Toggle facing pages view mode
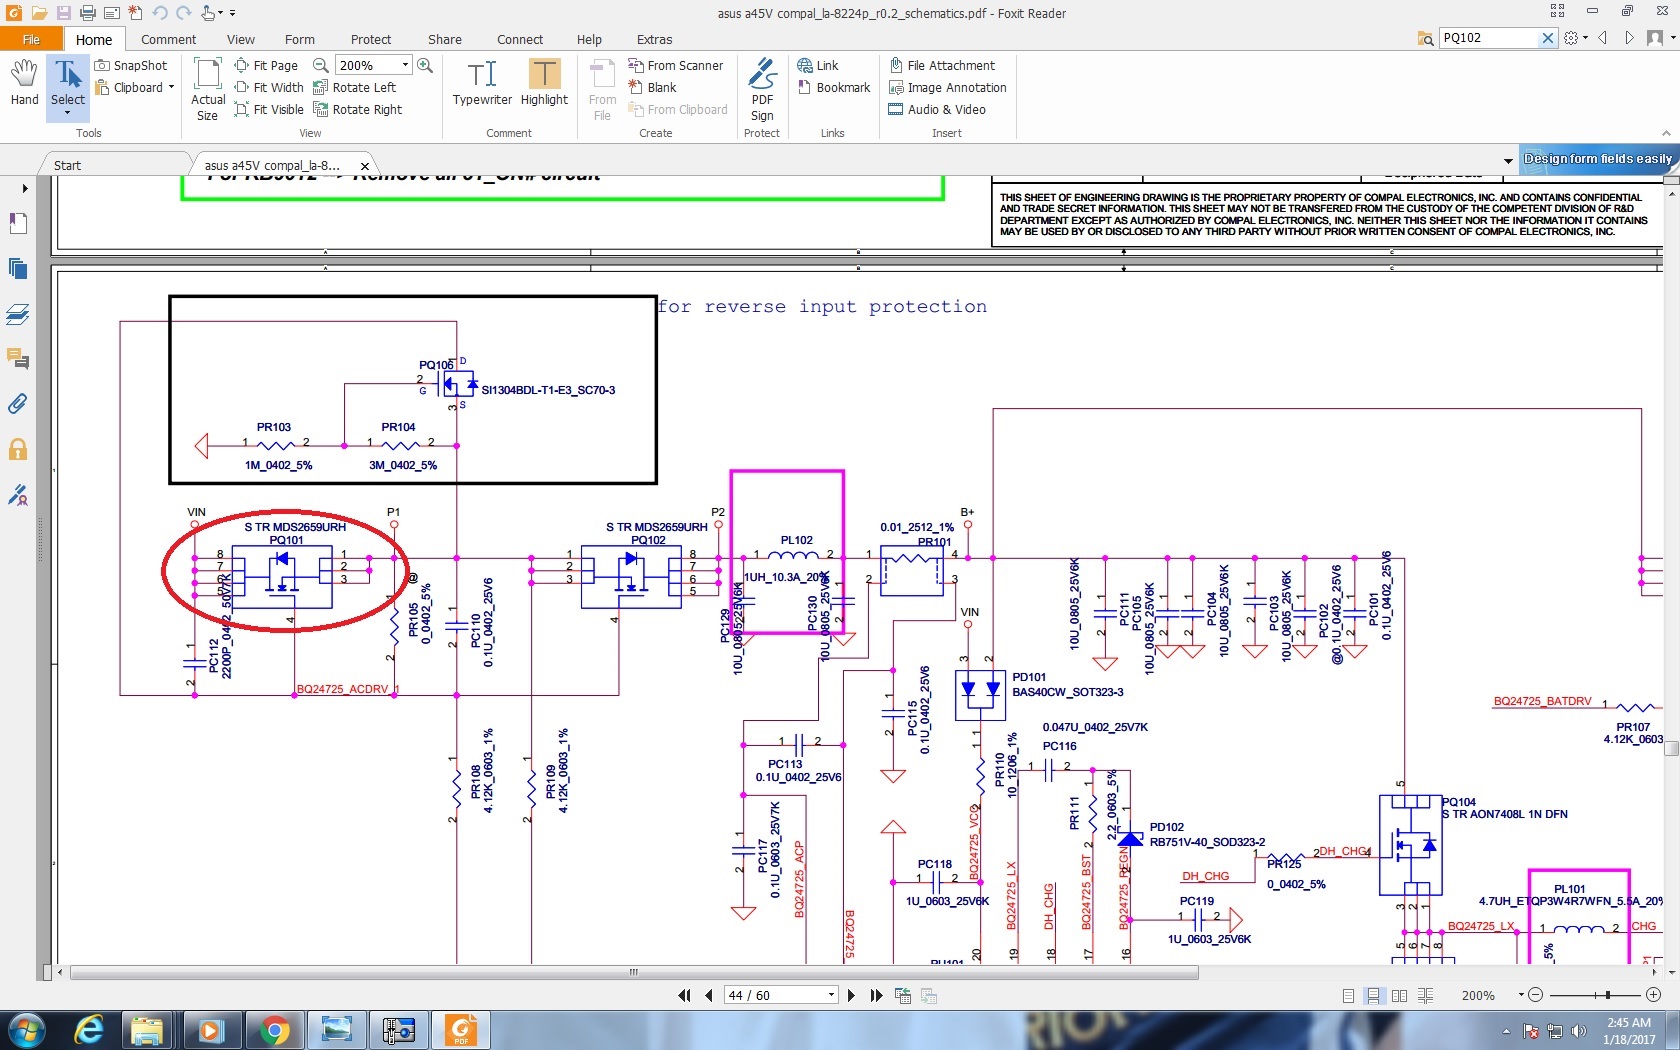This screenshot has height=1050, width=1680. [1400, 996]
